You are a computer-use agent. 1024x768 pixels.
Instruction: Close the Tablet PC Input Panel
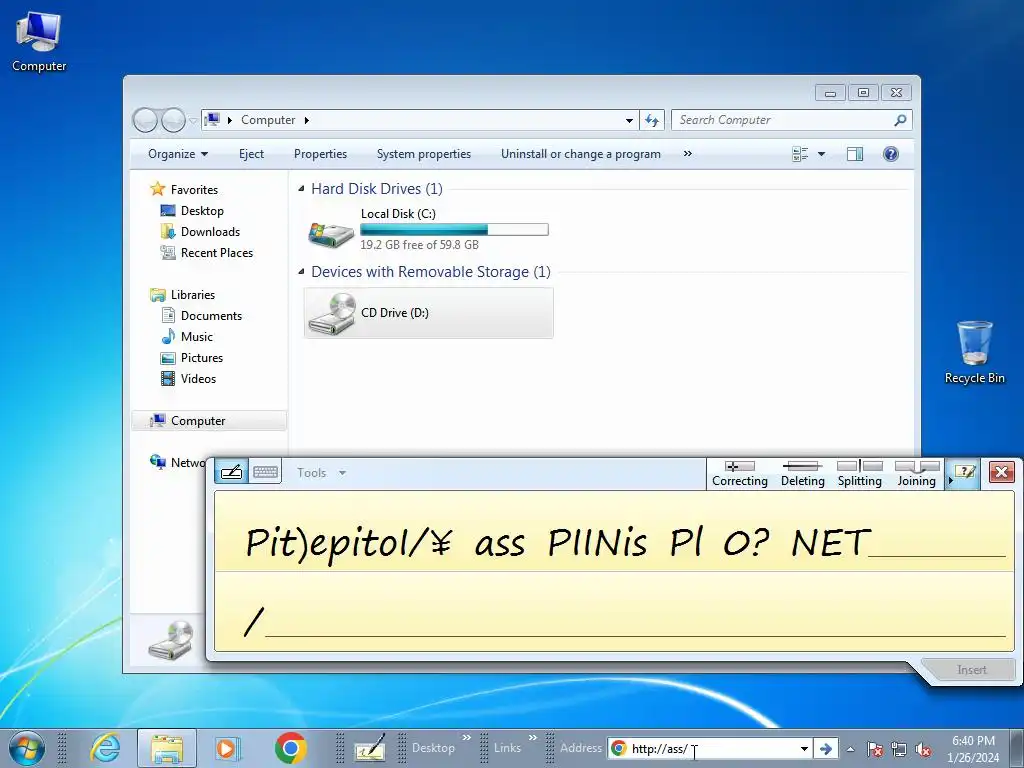point(1001,472)
